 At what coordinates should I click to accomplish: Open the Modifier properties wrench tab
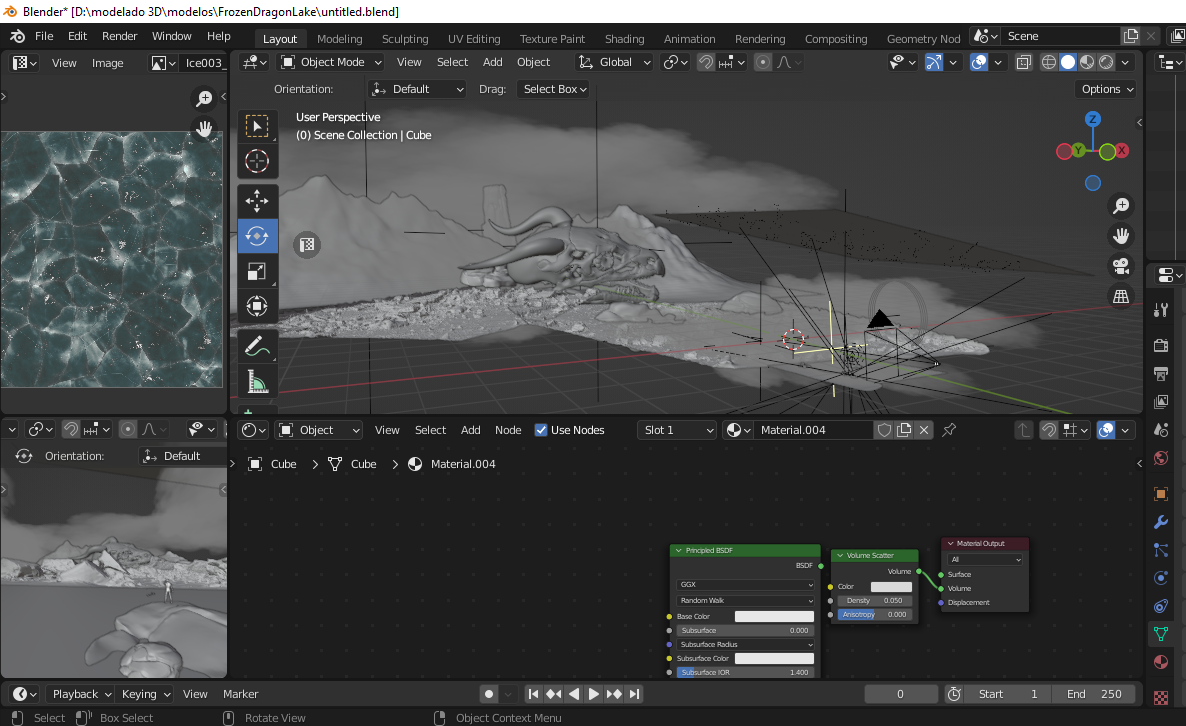tap(1161, 522)
